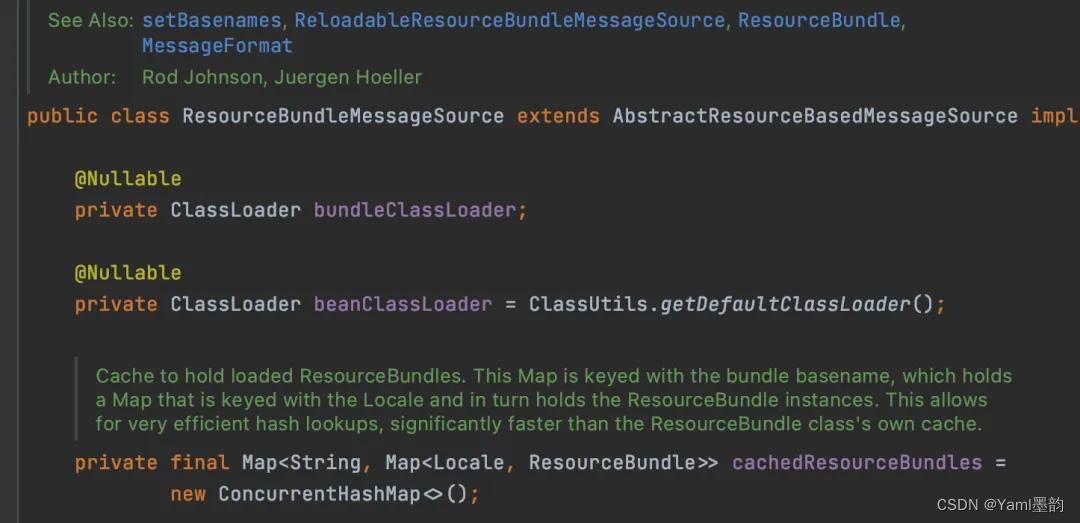This screenshot has height=523, width=1080.
Task: Click the 'final' keyword in cache declaration
Action: pos(199,462)
